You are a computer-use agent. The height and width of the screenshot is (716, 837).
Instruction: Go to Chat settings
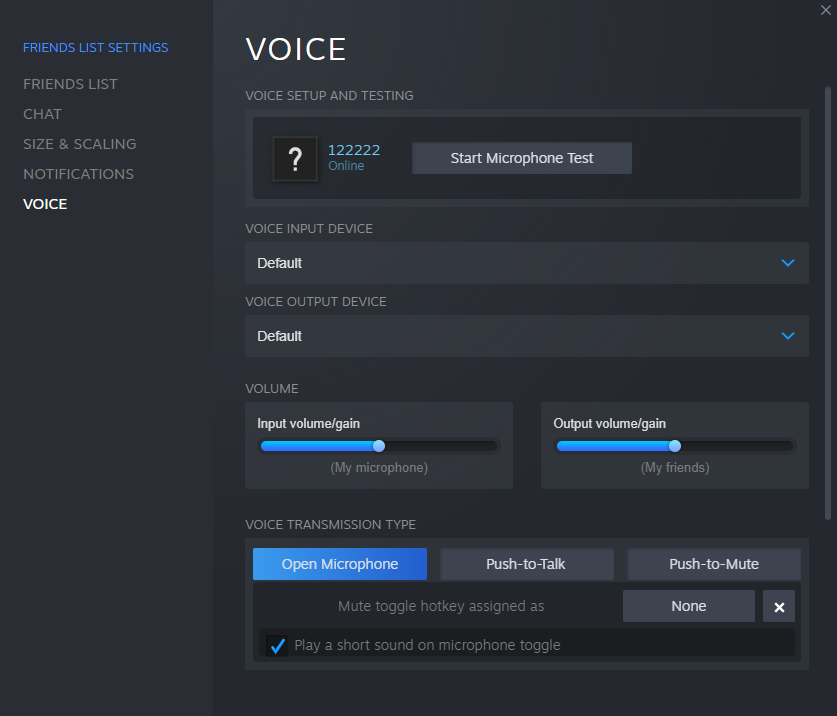43,114
